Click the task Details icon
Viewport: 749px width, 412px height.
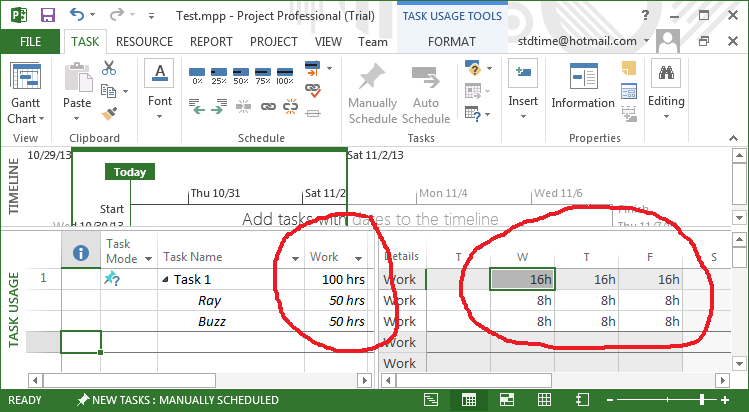629,91
